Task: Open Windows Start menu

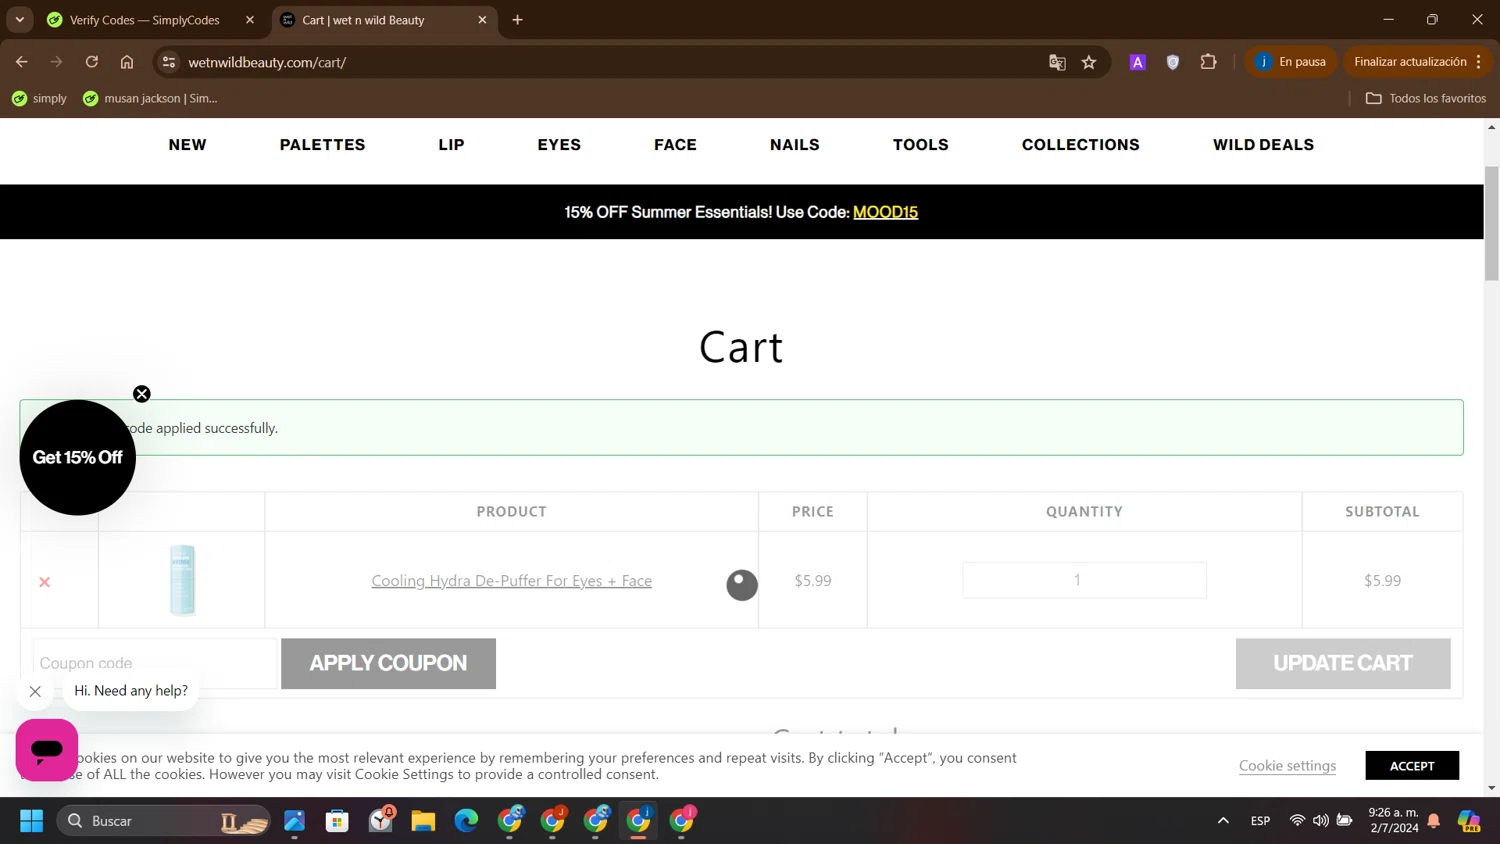Action: click(x=31, y=821)
